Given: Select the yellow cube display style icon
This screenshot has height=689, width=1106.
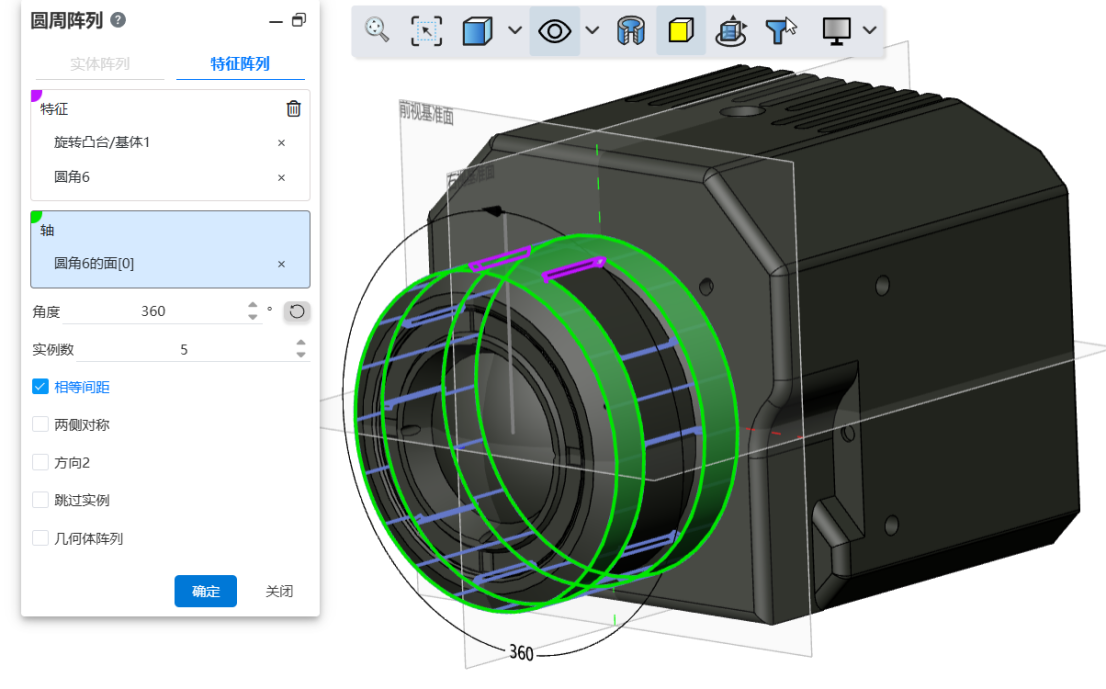Looking at the screenshot, I should [681, 31].
